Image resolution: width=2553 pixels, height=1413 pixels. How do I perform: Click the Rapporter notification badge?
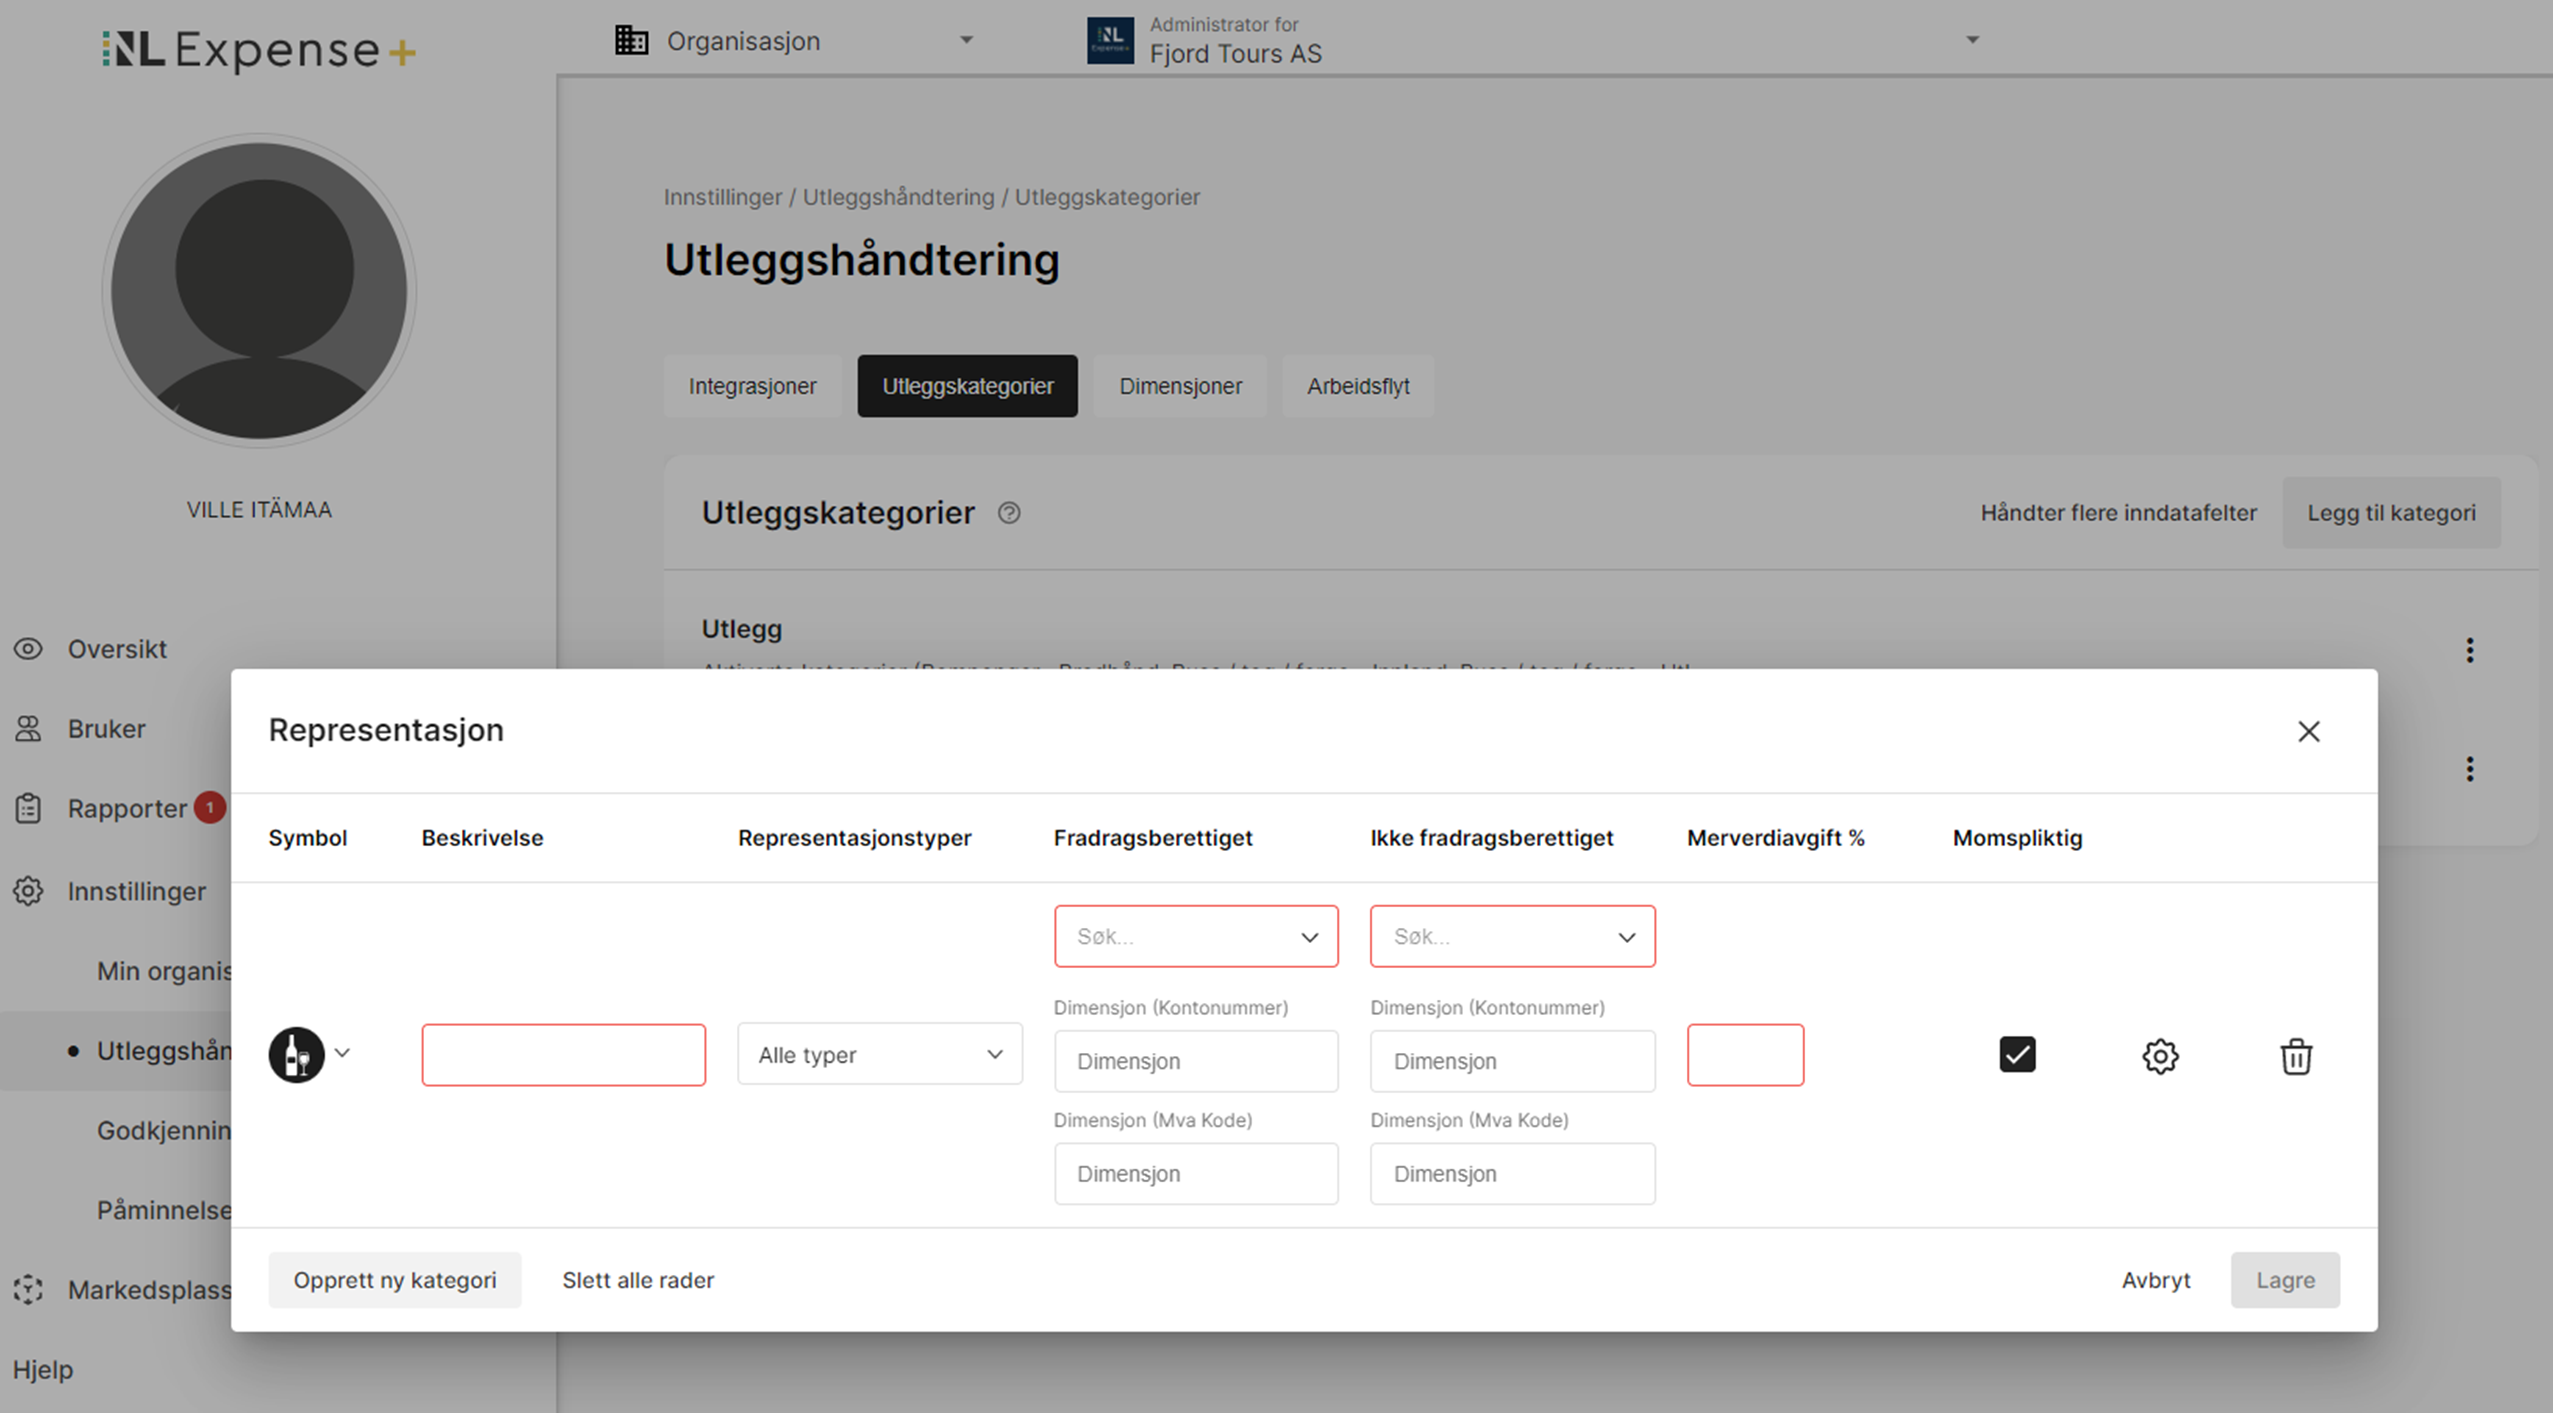(210, 807)
